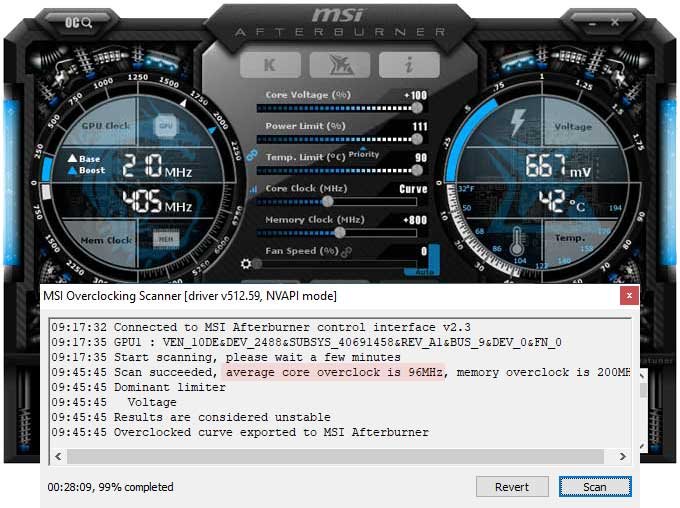Click the Fan Speed 0 value
Screen dimensions: 680x508
(x=424, y=251)
